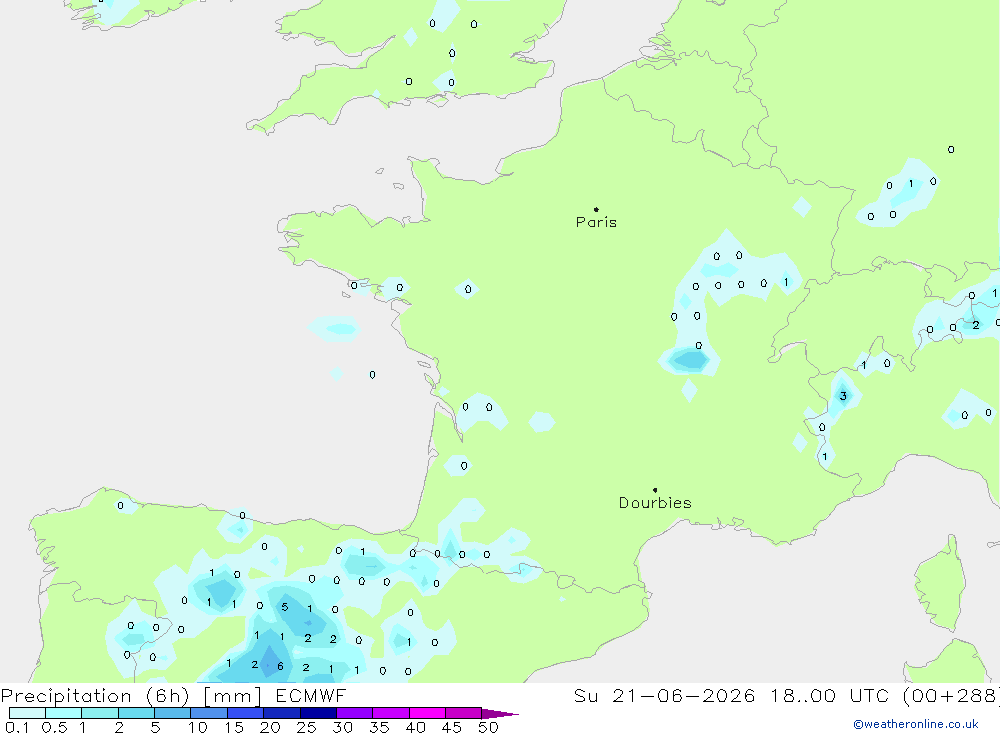Image resolution: width=1000 pixels, height=733 pixels.
Task: Select the 10 mm blue legend swatch
Action: [209, 713]
